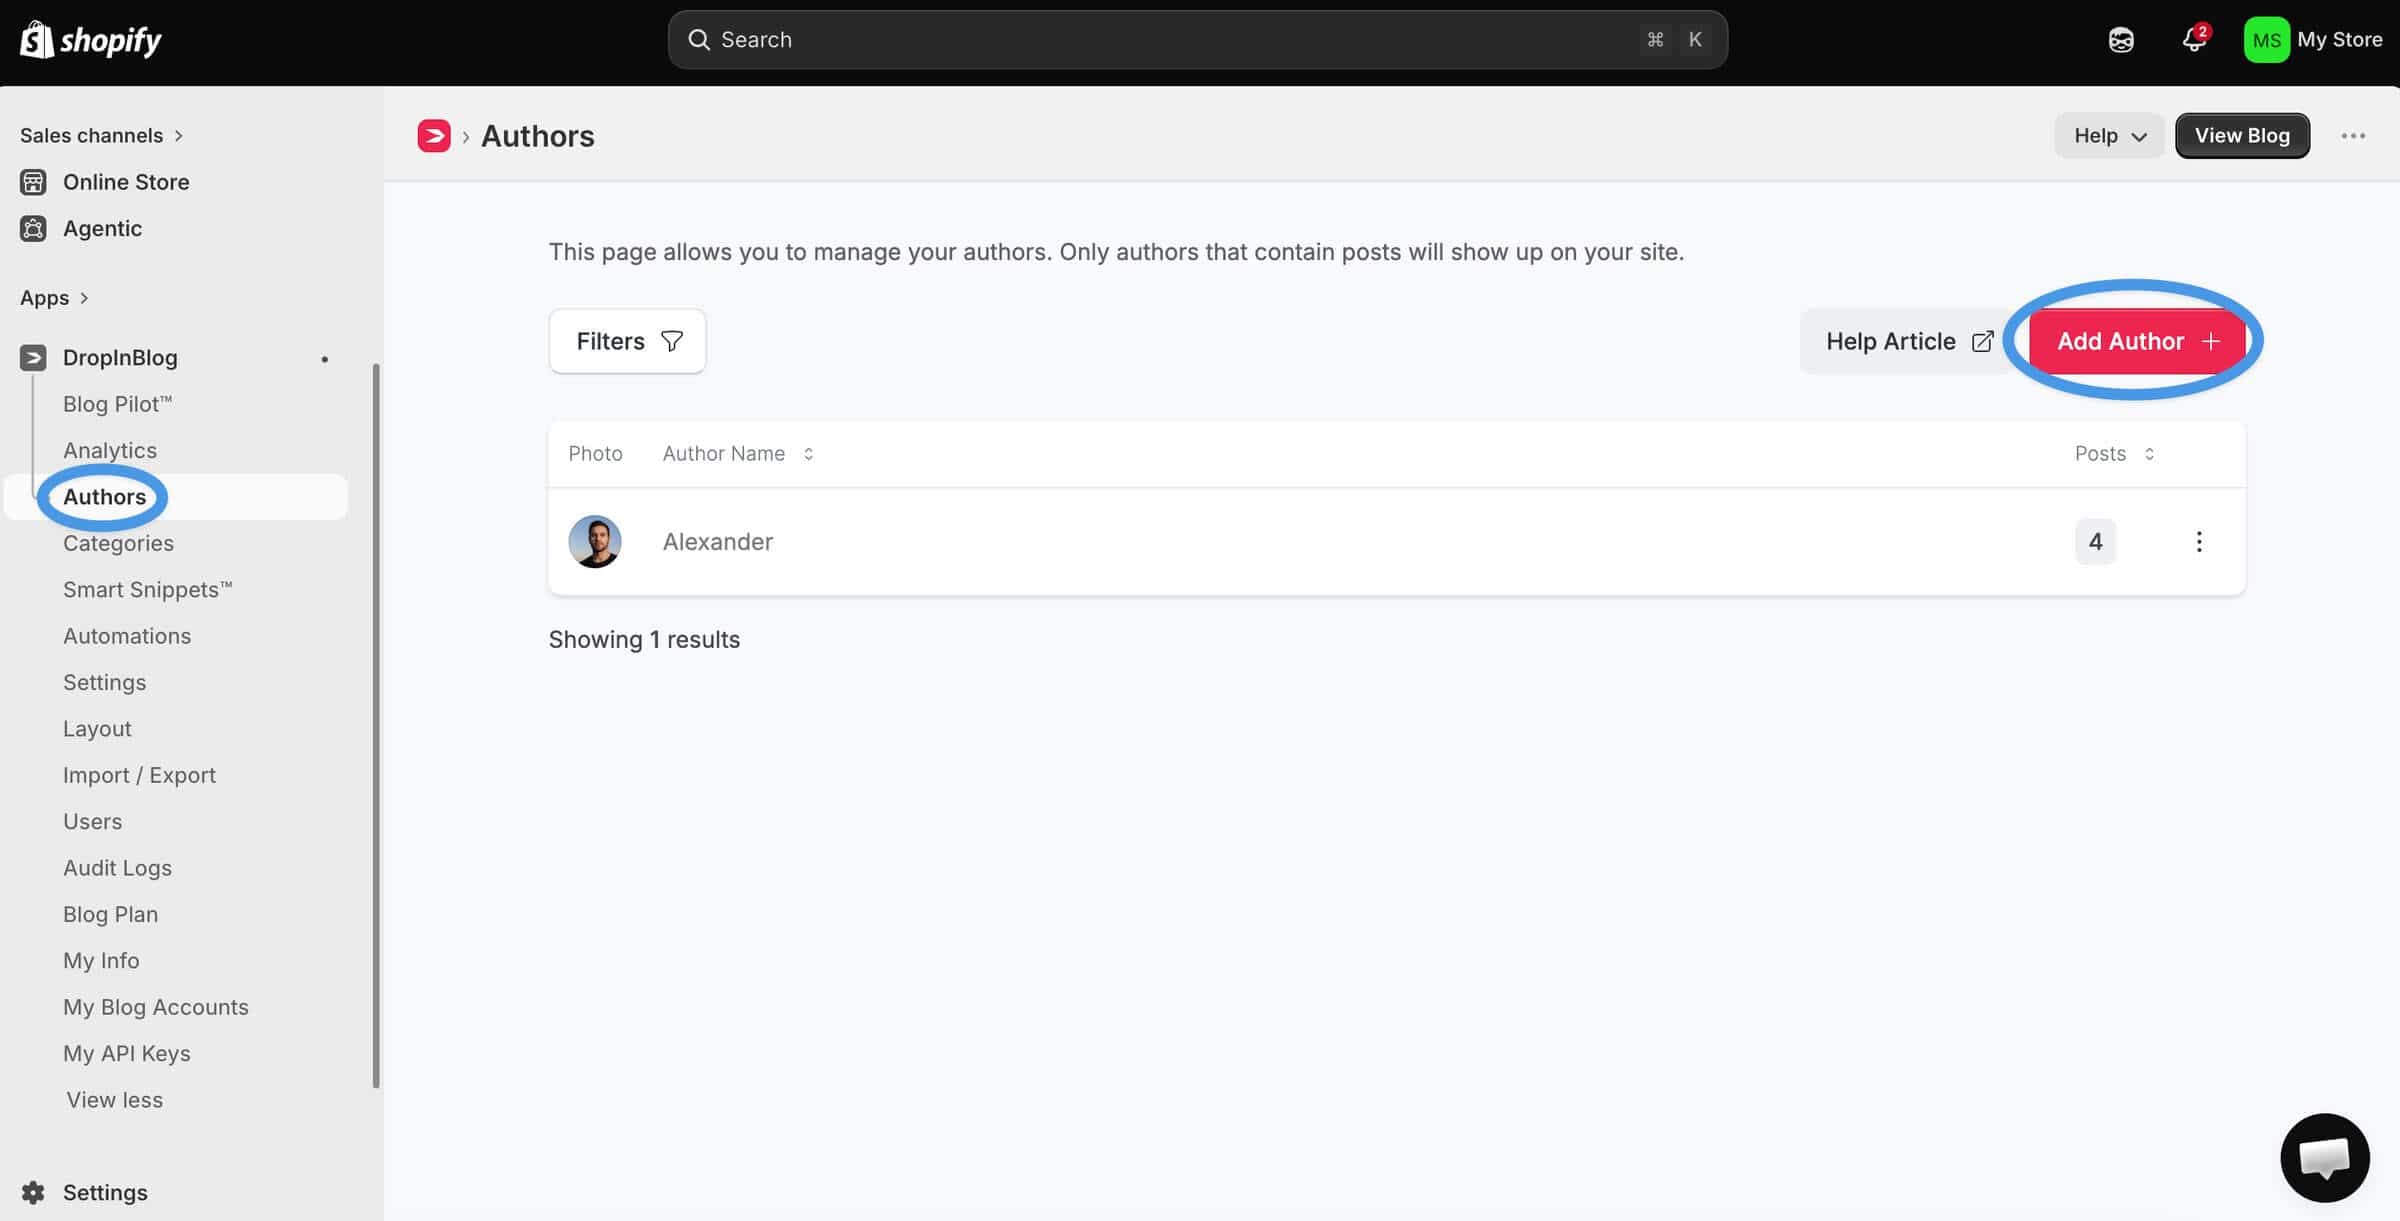Click the Alexander author name
This screenshot has width=2400, height=1221.
click(x=718, y=542)
